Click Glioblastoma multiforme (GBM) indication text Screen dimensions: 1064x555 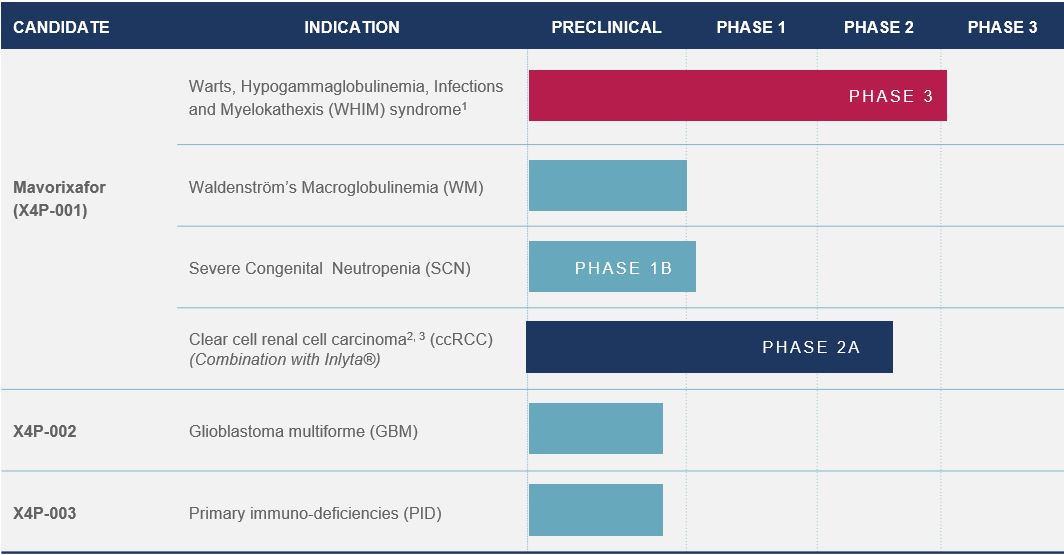click(303, 432)
